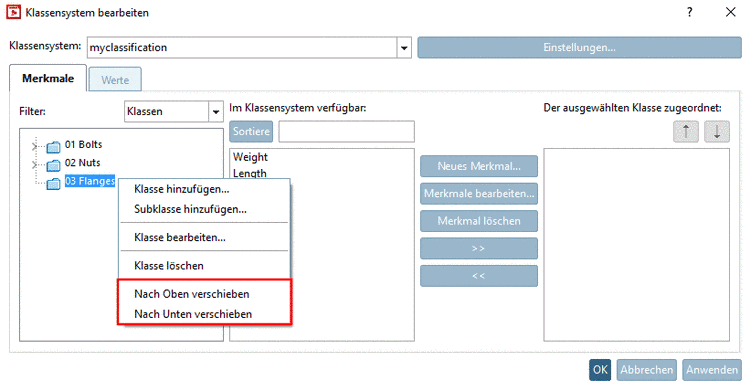Expand the 01 Bolts tree node

pyautogui.click(x=34, y=146)
